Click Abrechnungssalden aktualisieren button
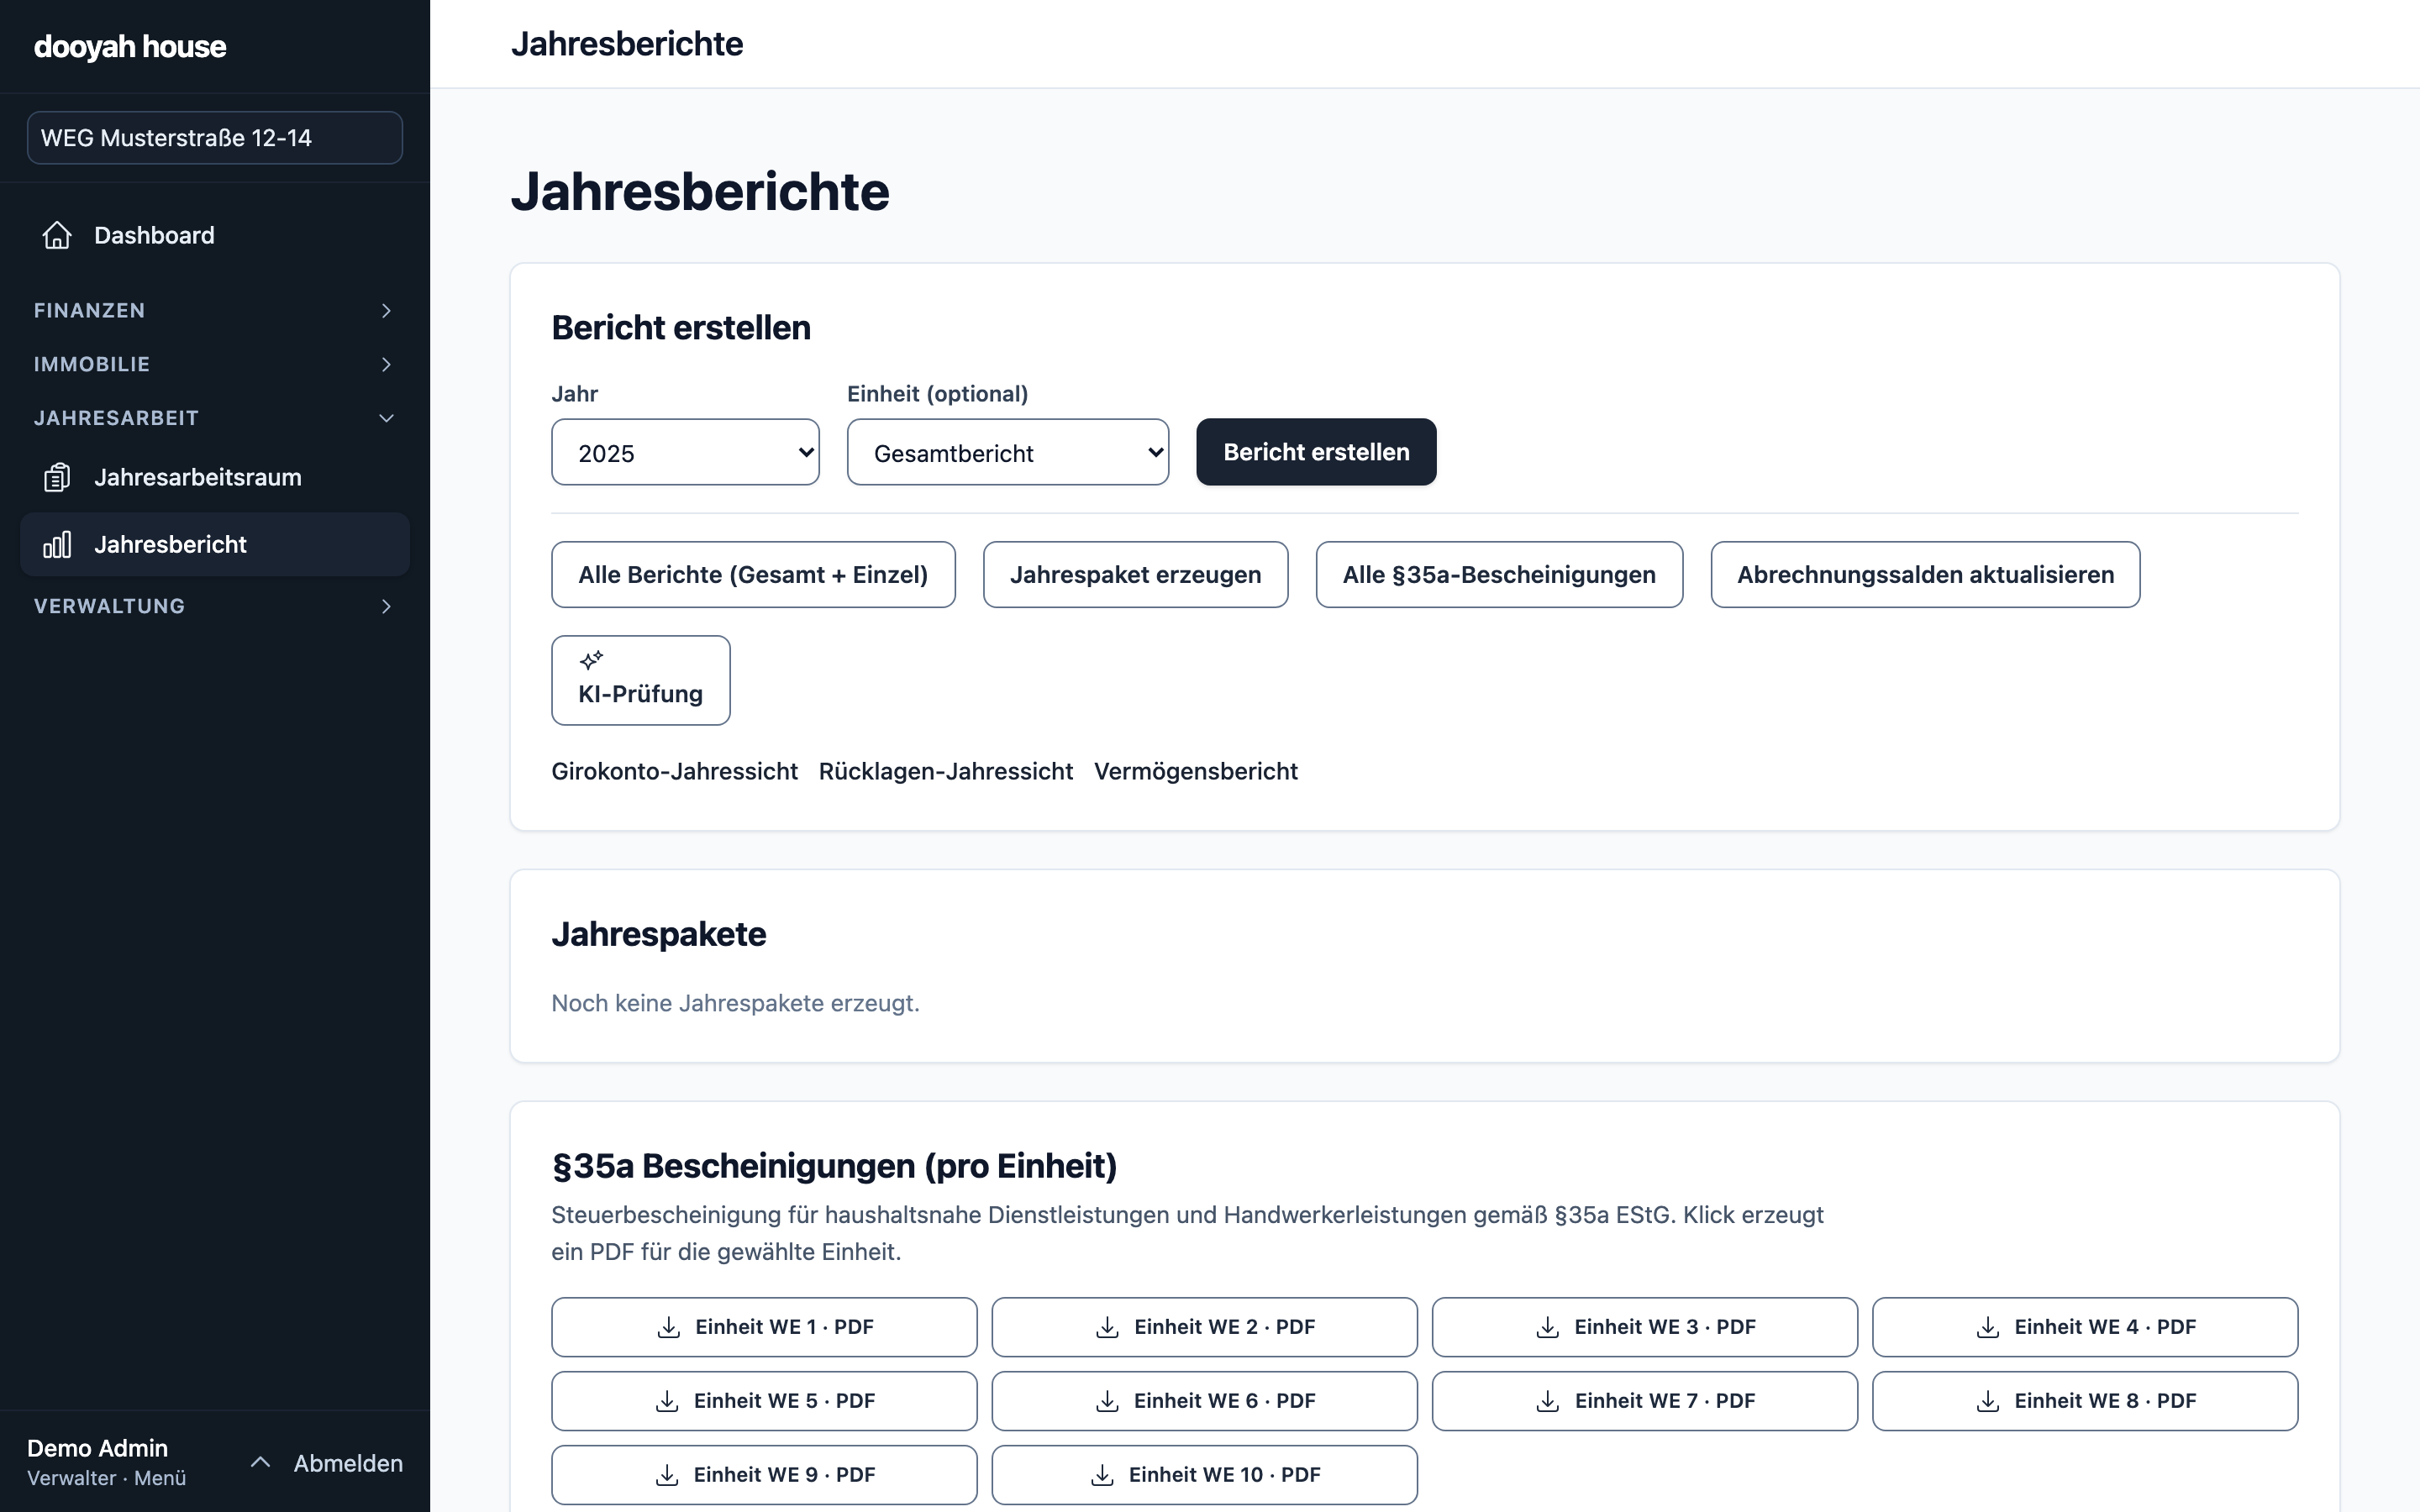 pos(1925,574)
